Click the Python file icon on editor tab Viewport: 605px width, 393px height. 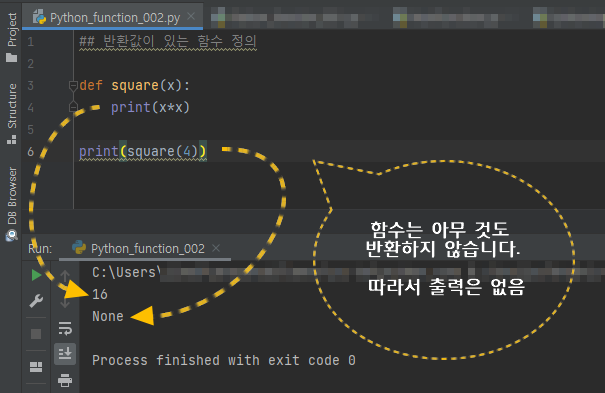pos(39,17)
